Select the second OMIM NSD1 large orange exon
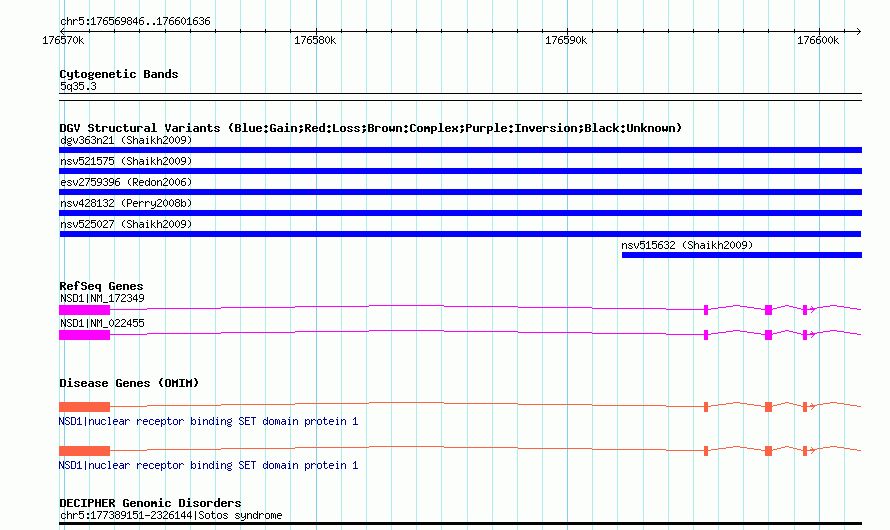 pyautogui.click(x=85, y=451)
